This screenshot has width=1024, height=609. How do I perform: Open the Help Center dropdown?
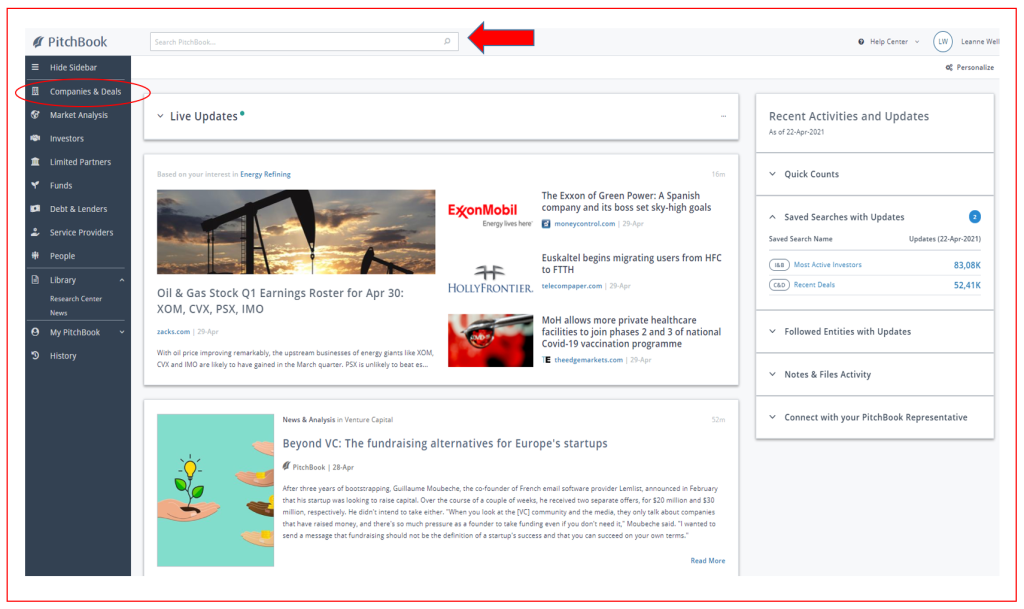coord(889,41)
